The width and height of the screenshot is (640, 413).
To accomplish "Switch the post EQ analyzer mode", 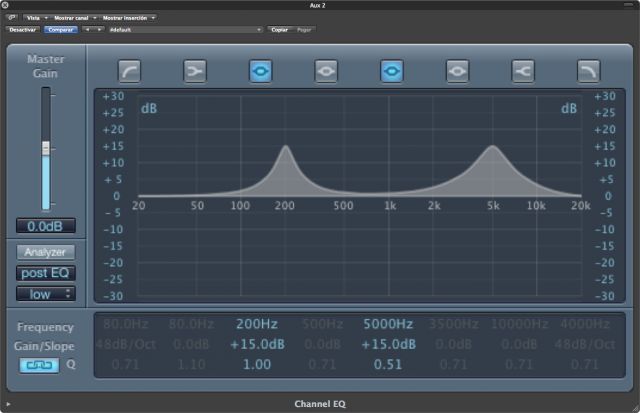I will click(45, 273).
